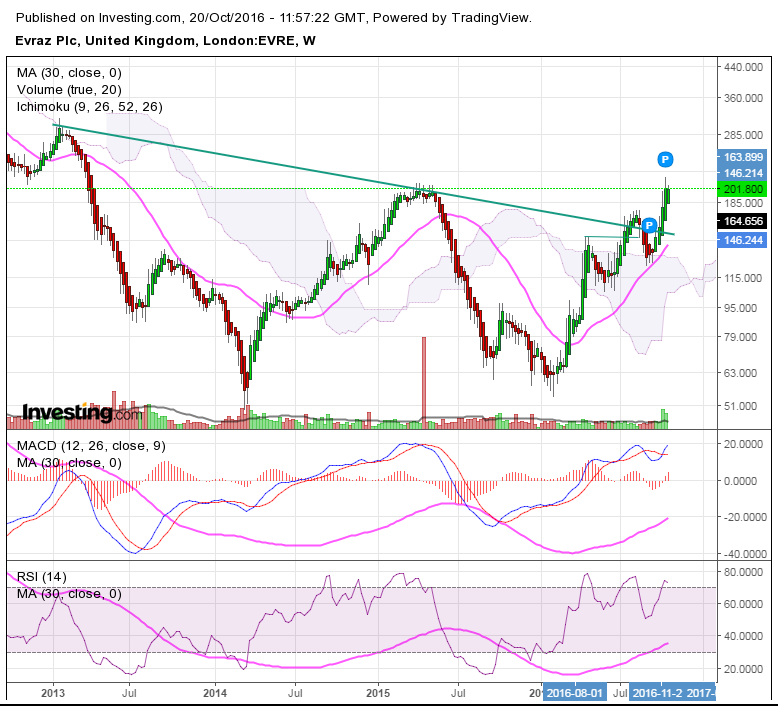The height and width of the screenshot is (706, 778).
Task: Click the green 201.800 current price tag
Action: click(x=742, y=189)
